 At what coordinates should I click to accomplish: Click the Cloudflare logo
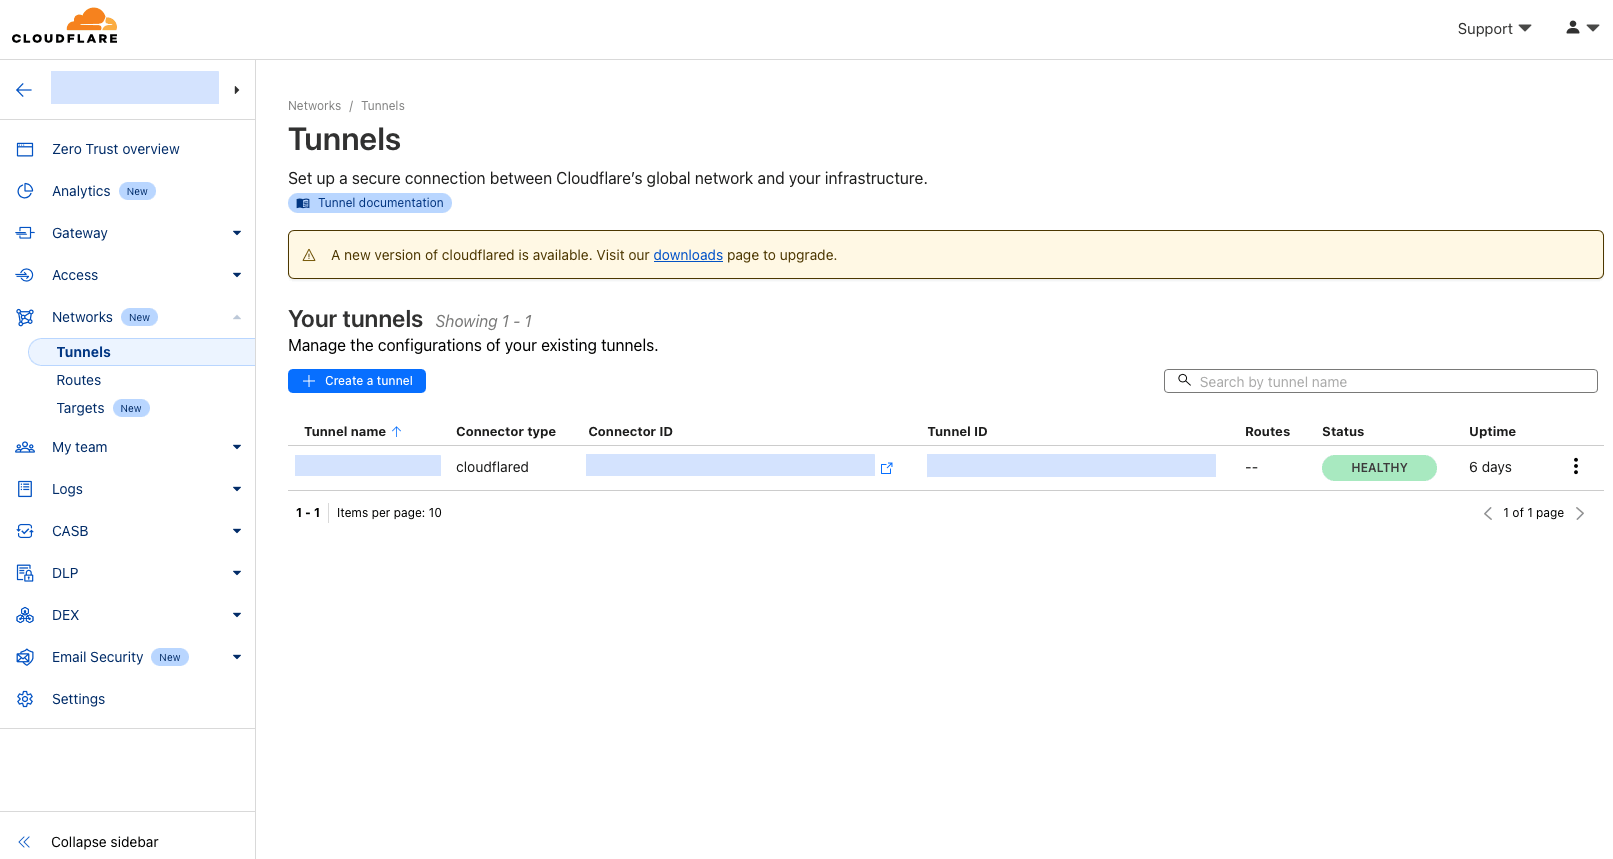pyautogui.click(x=65, y=26)
